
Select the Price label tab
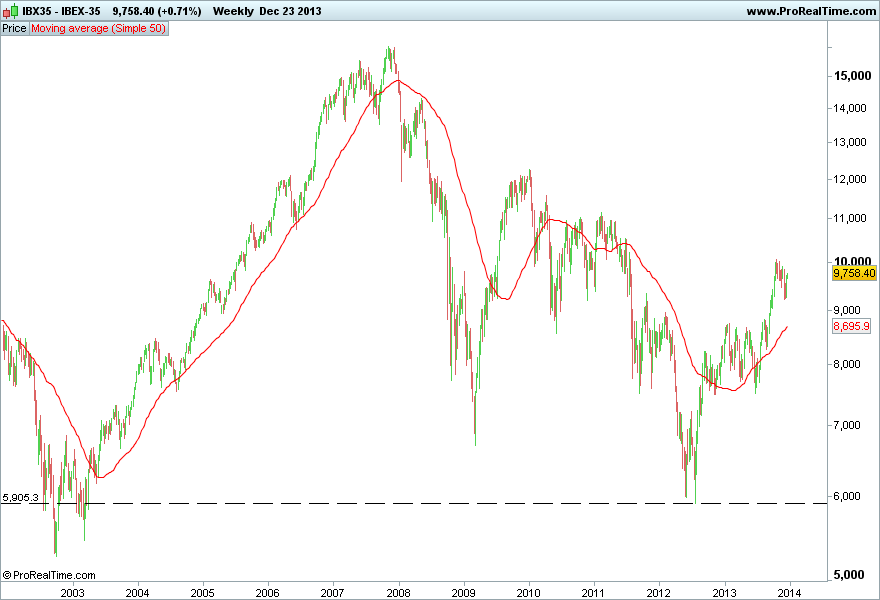pyautogui.click(x=15, y=28)
